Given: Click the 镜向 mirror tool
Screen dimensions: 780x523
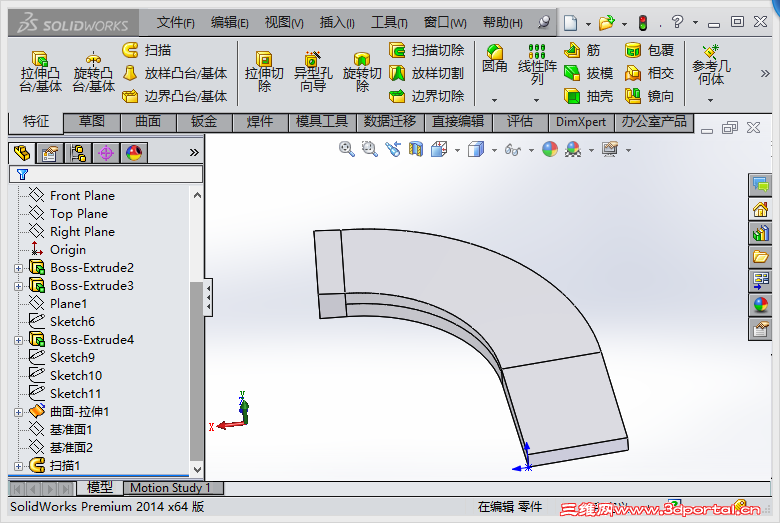Looking at the screenshot, I should [x=649, y=96].
